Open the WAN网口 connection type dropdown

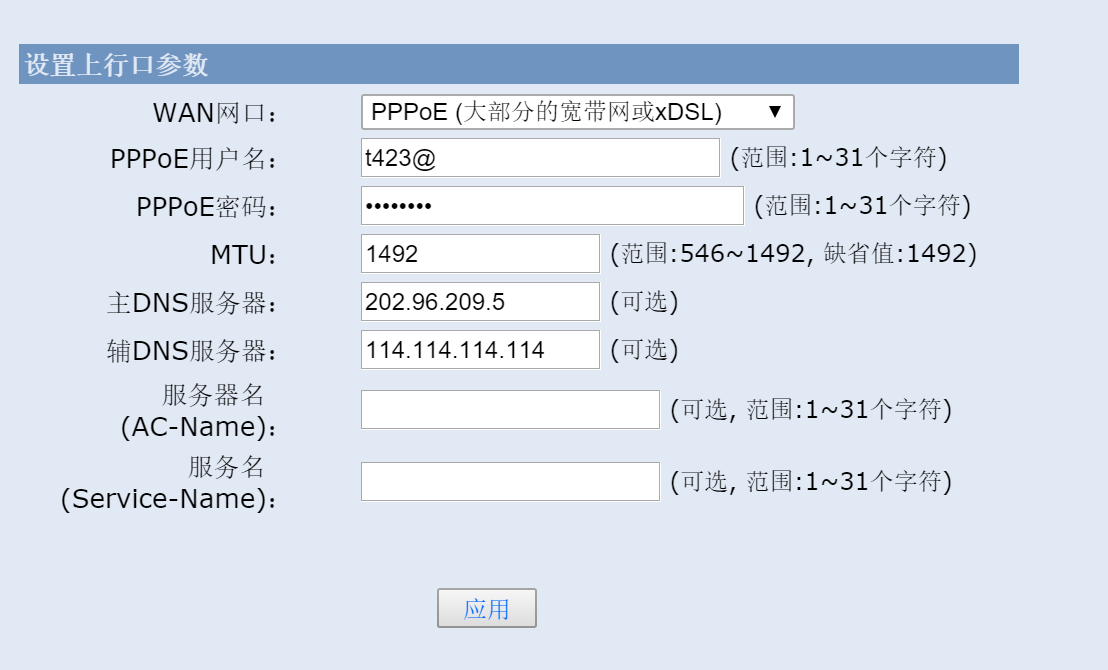pos(577,112)
